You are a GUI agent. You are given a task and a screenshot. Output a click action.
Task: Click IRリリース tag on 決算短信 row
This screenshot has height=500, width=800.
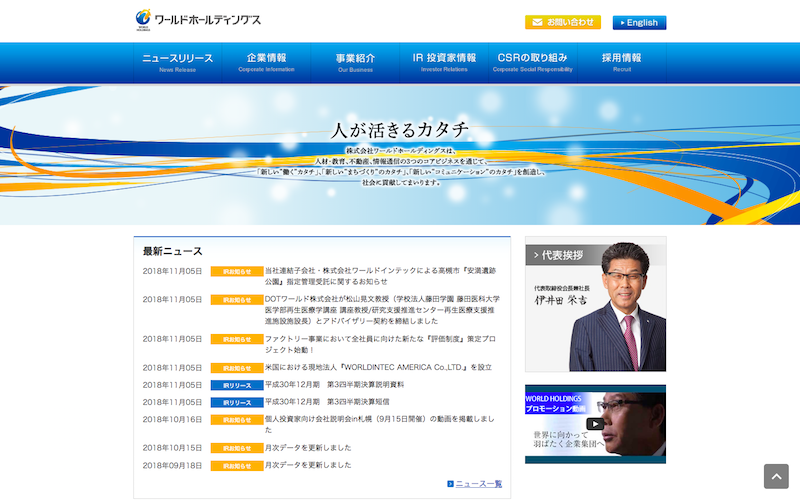(237, 403)
